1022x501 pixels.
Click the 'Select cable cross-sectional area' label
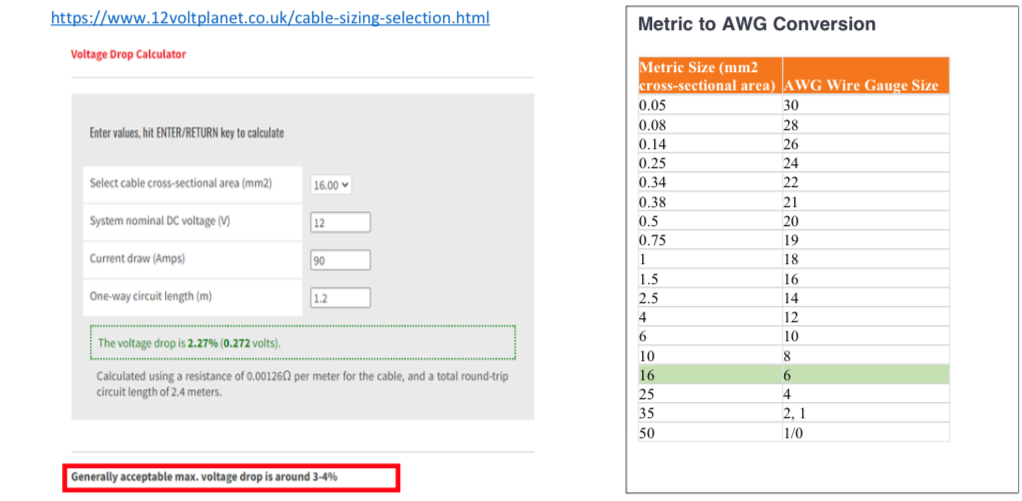(180, 183)
